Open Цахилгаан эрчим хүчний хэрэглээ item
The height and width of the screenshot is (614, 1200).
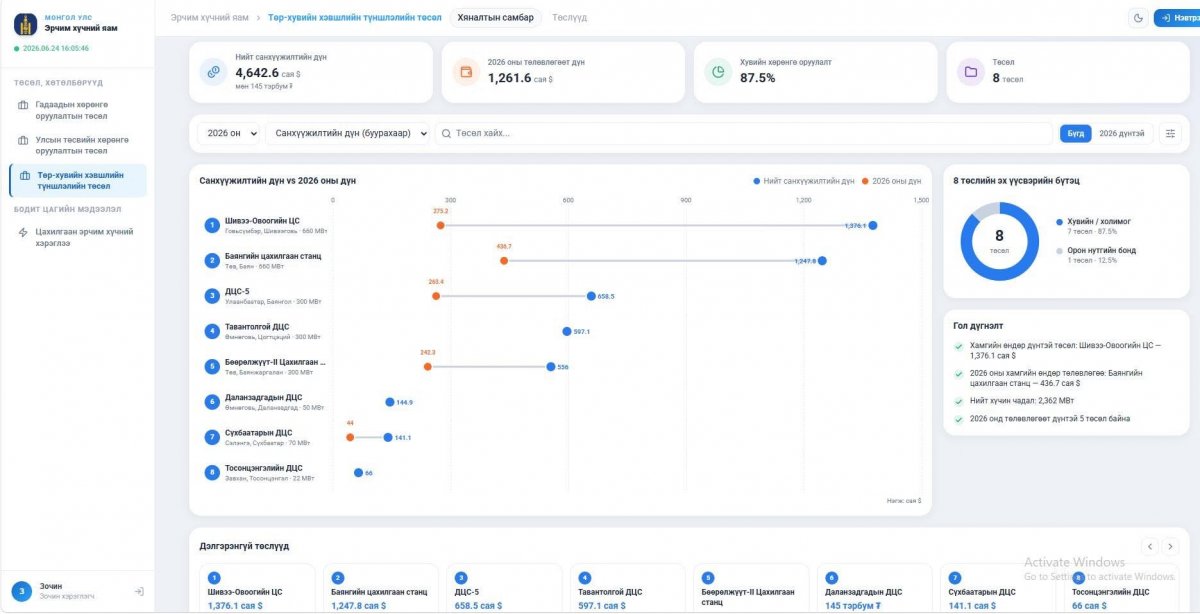coord(78,237)
